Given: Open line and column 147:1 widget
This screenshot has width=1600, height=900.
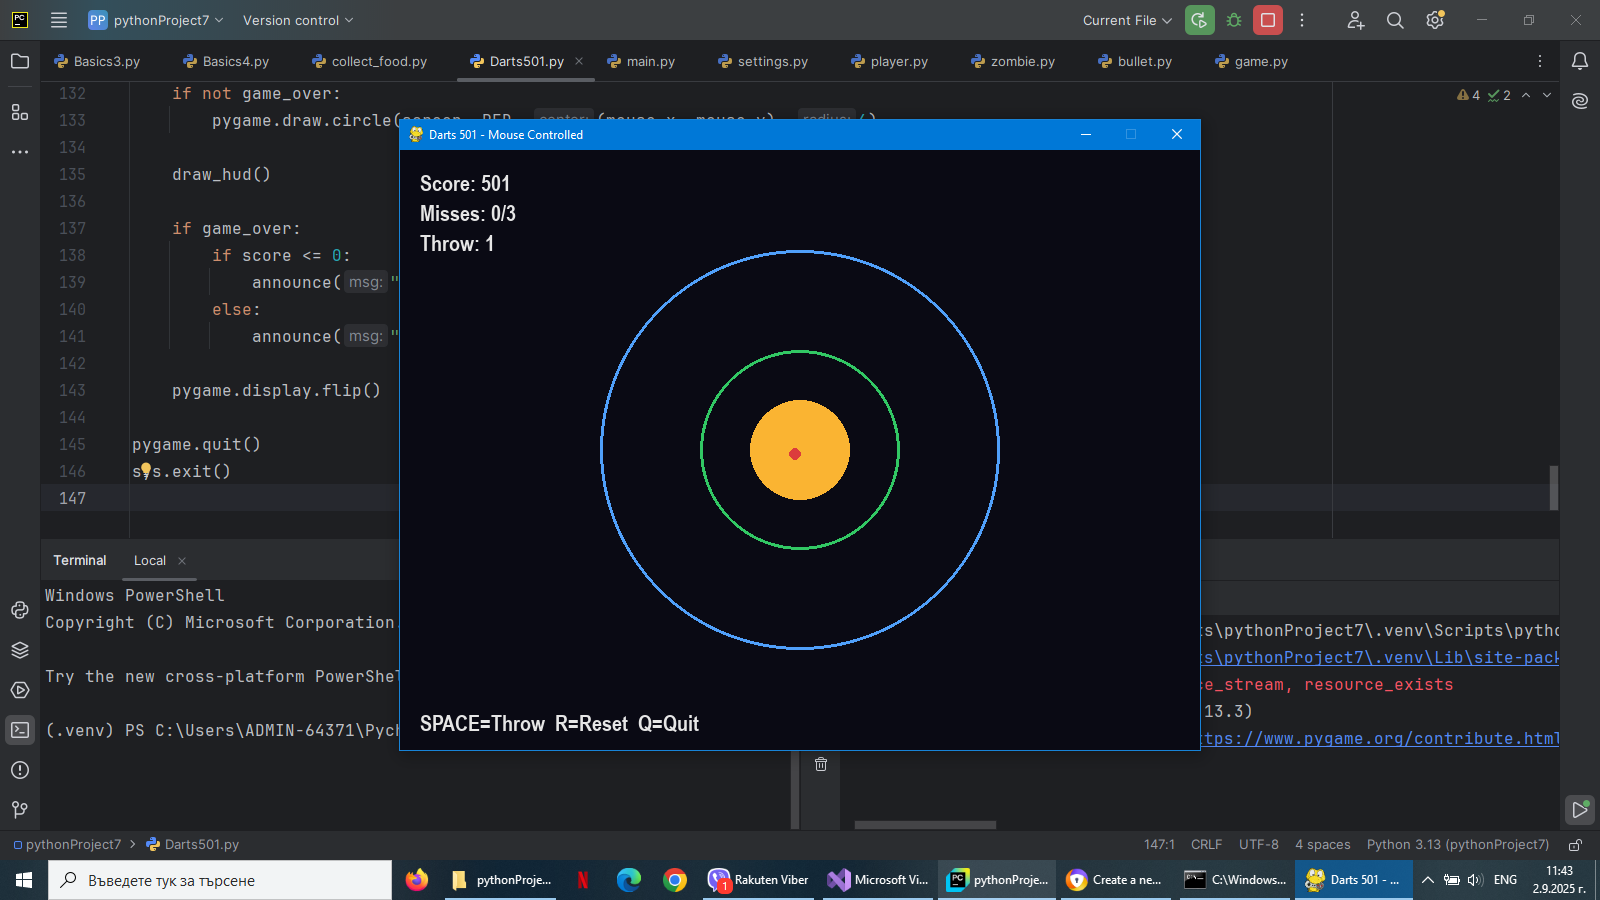Looking at the screenshot, I should tap(1159, 845).
